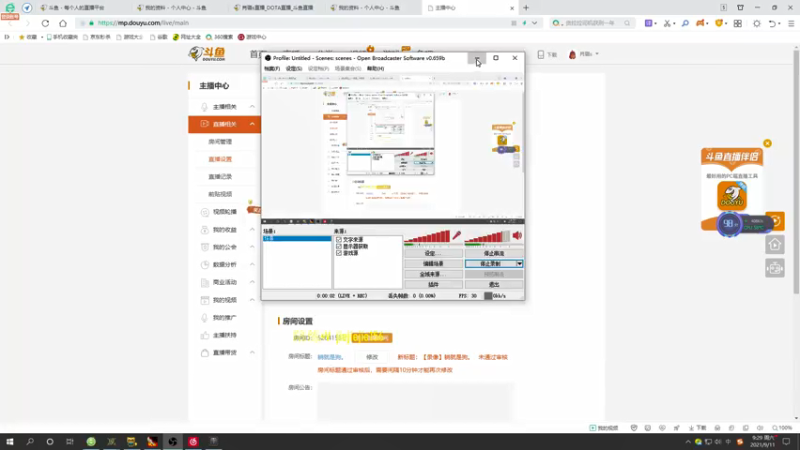This screenshot has height=450, width=800.
Task: Close the 斗鱼直播伴侣 floating ad
Action: (x=767, y=143)
